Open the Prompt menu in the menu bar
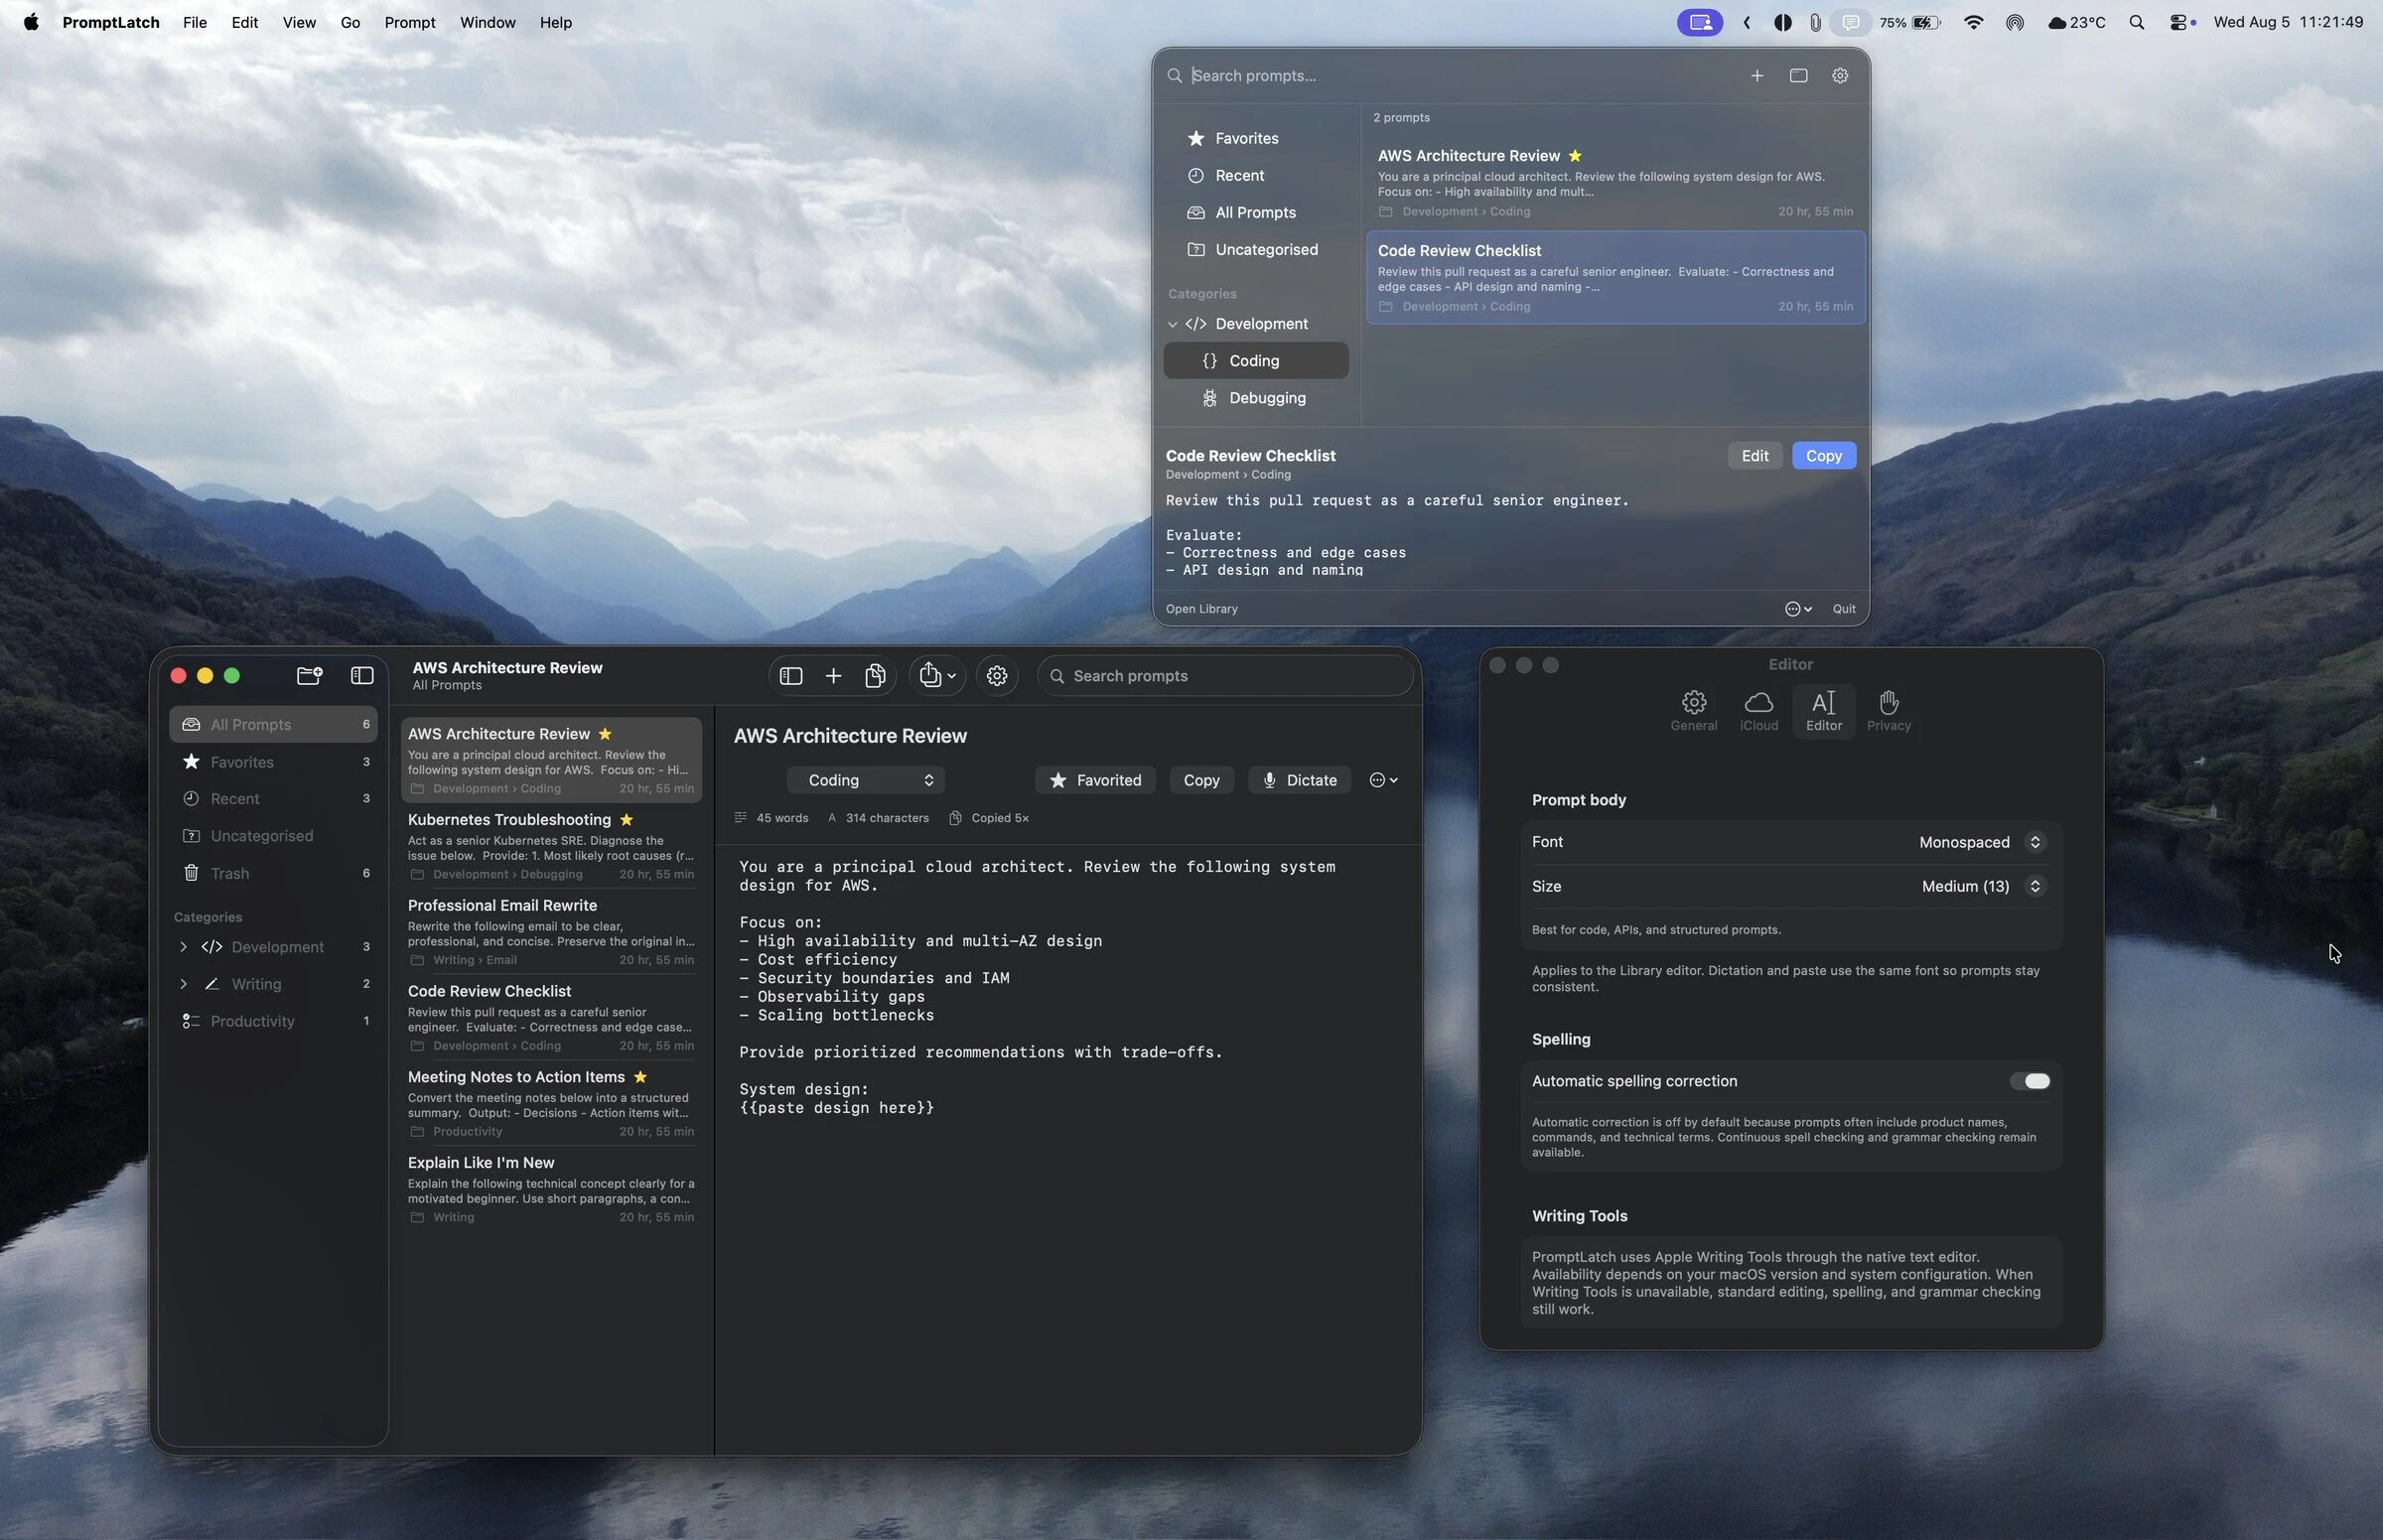2383x1540 pixels. [410, 22]
